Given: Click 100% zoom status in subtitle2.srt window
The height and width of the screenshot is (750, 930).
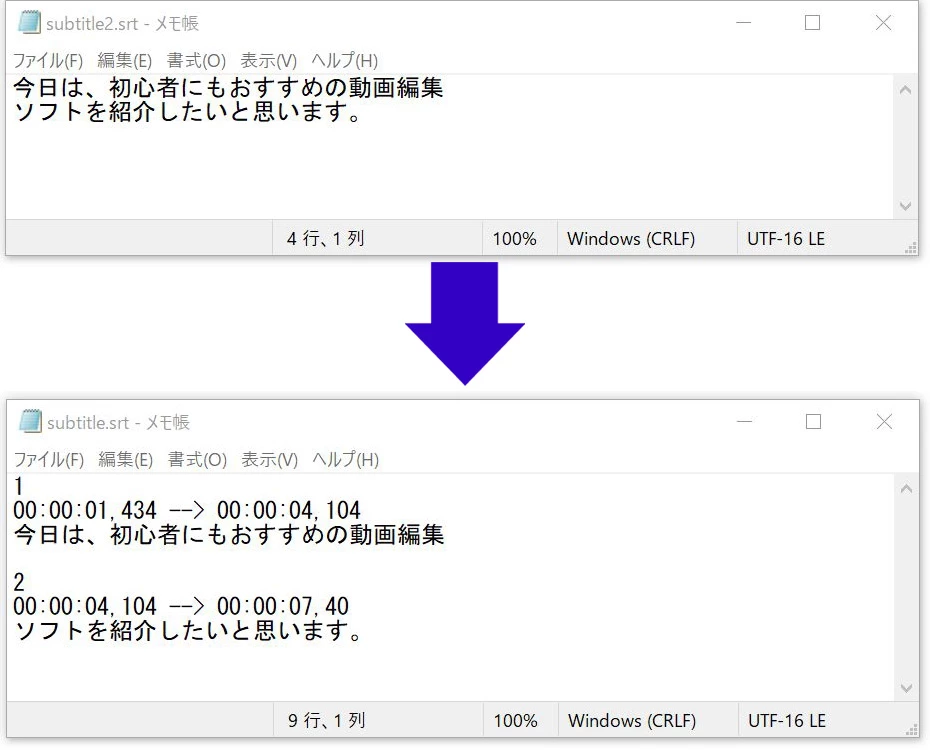Looking at the screenshot, I should pos(514,239).
